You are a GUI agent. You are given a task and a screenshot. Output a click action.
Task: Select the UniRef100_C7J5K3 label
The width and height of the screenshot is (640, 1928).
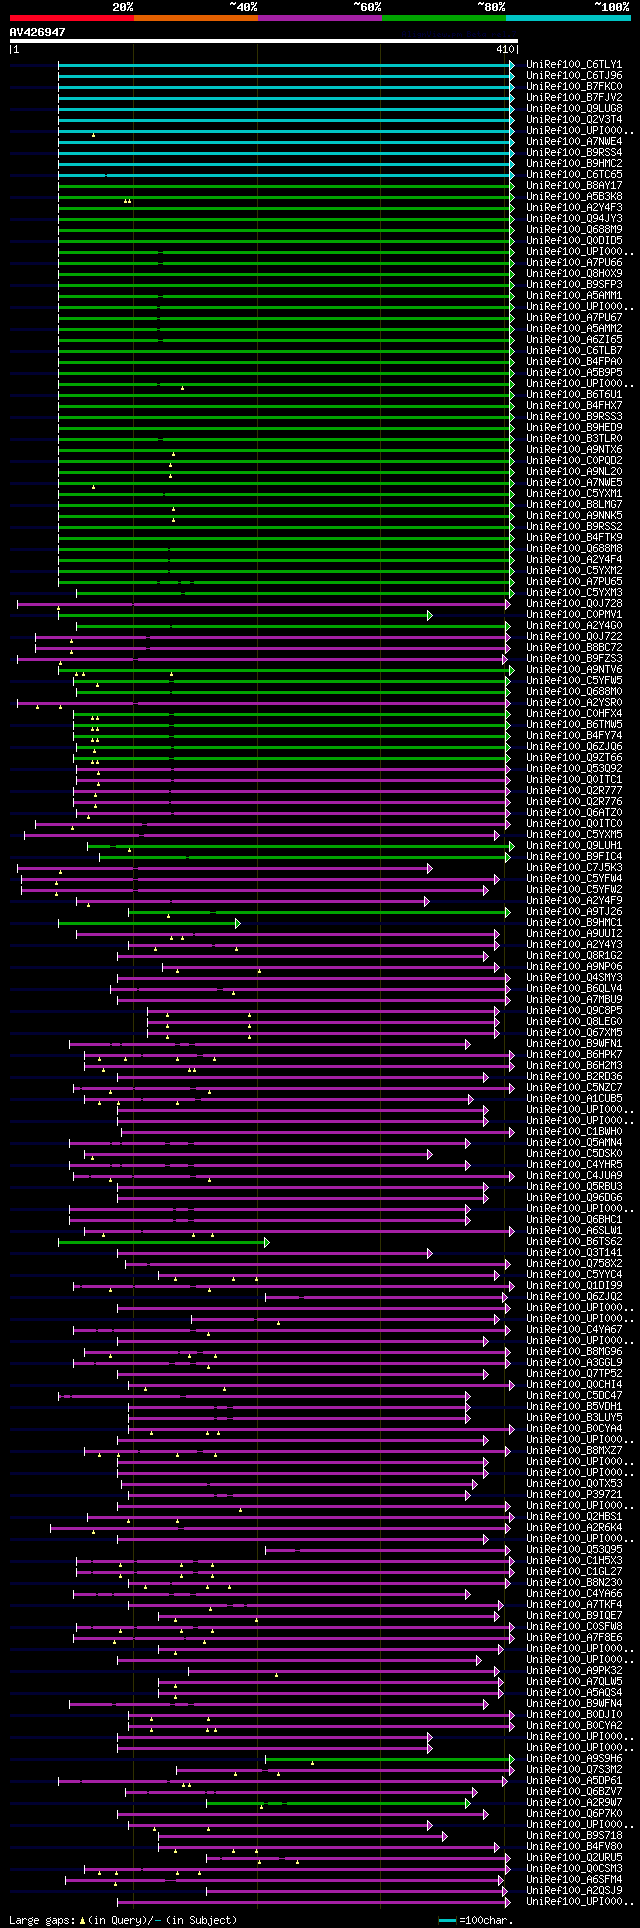[574, 867]
